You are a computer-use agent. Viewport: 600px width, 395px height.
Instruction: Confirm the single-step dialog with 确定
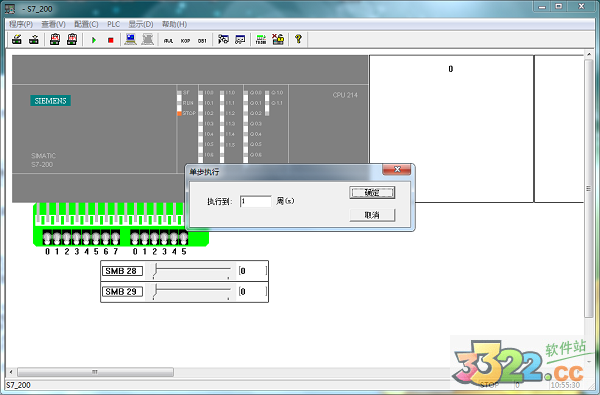tap(372, 193)
